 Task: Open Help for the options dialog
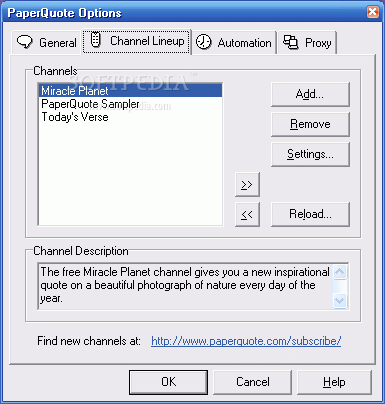click(334, 382)
